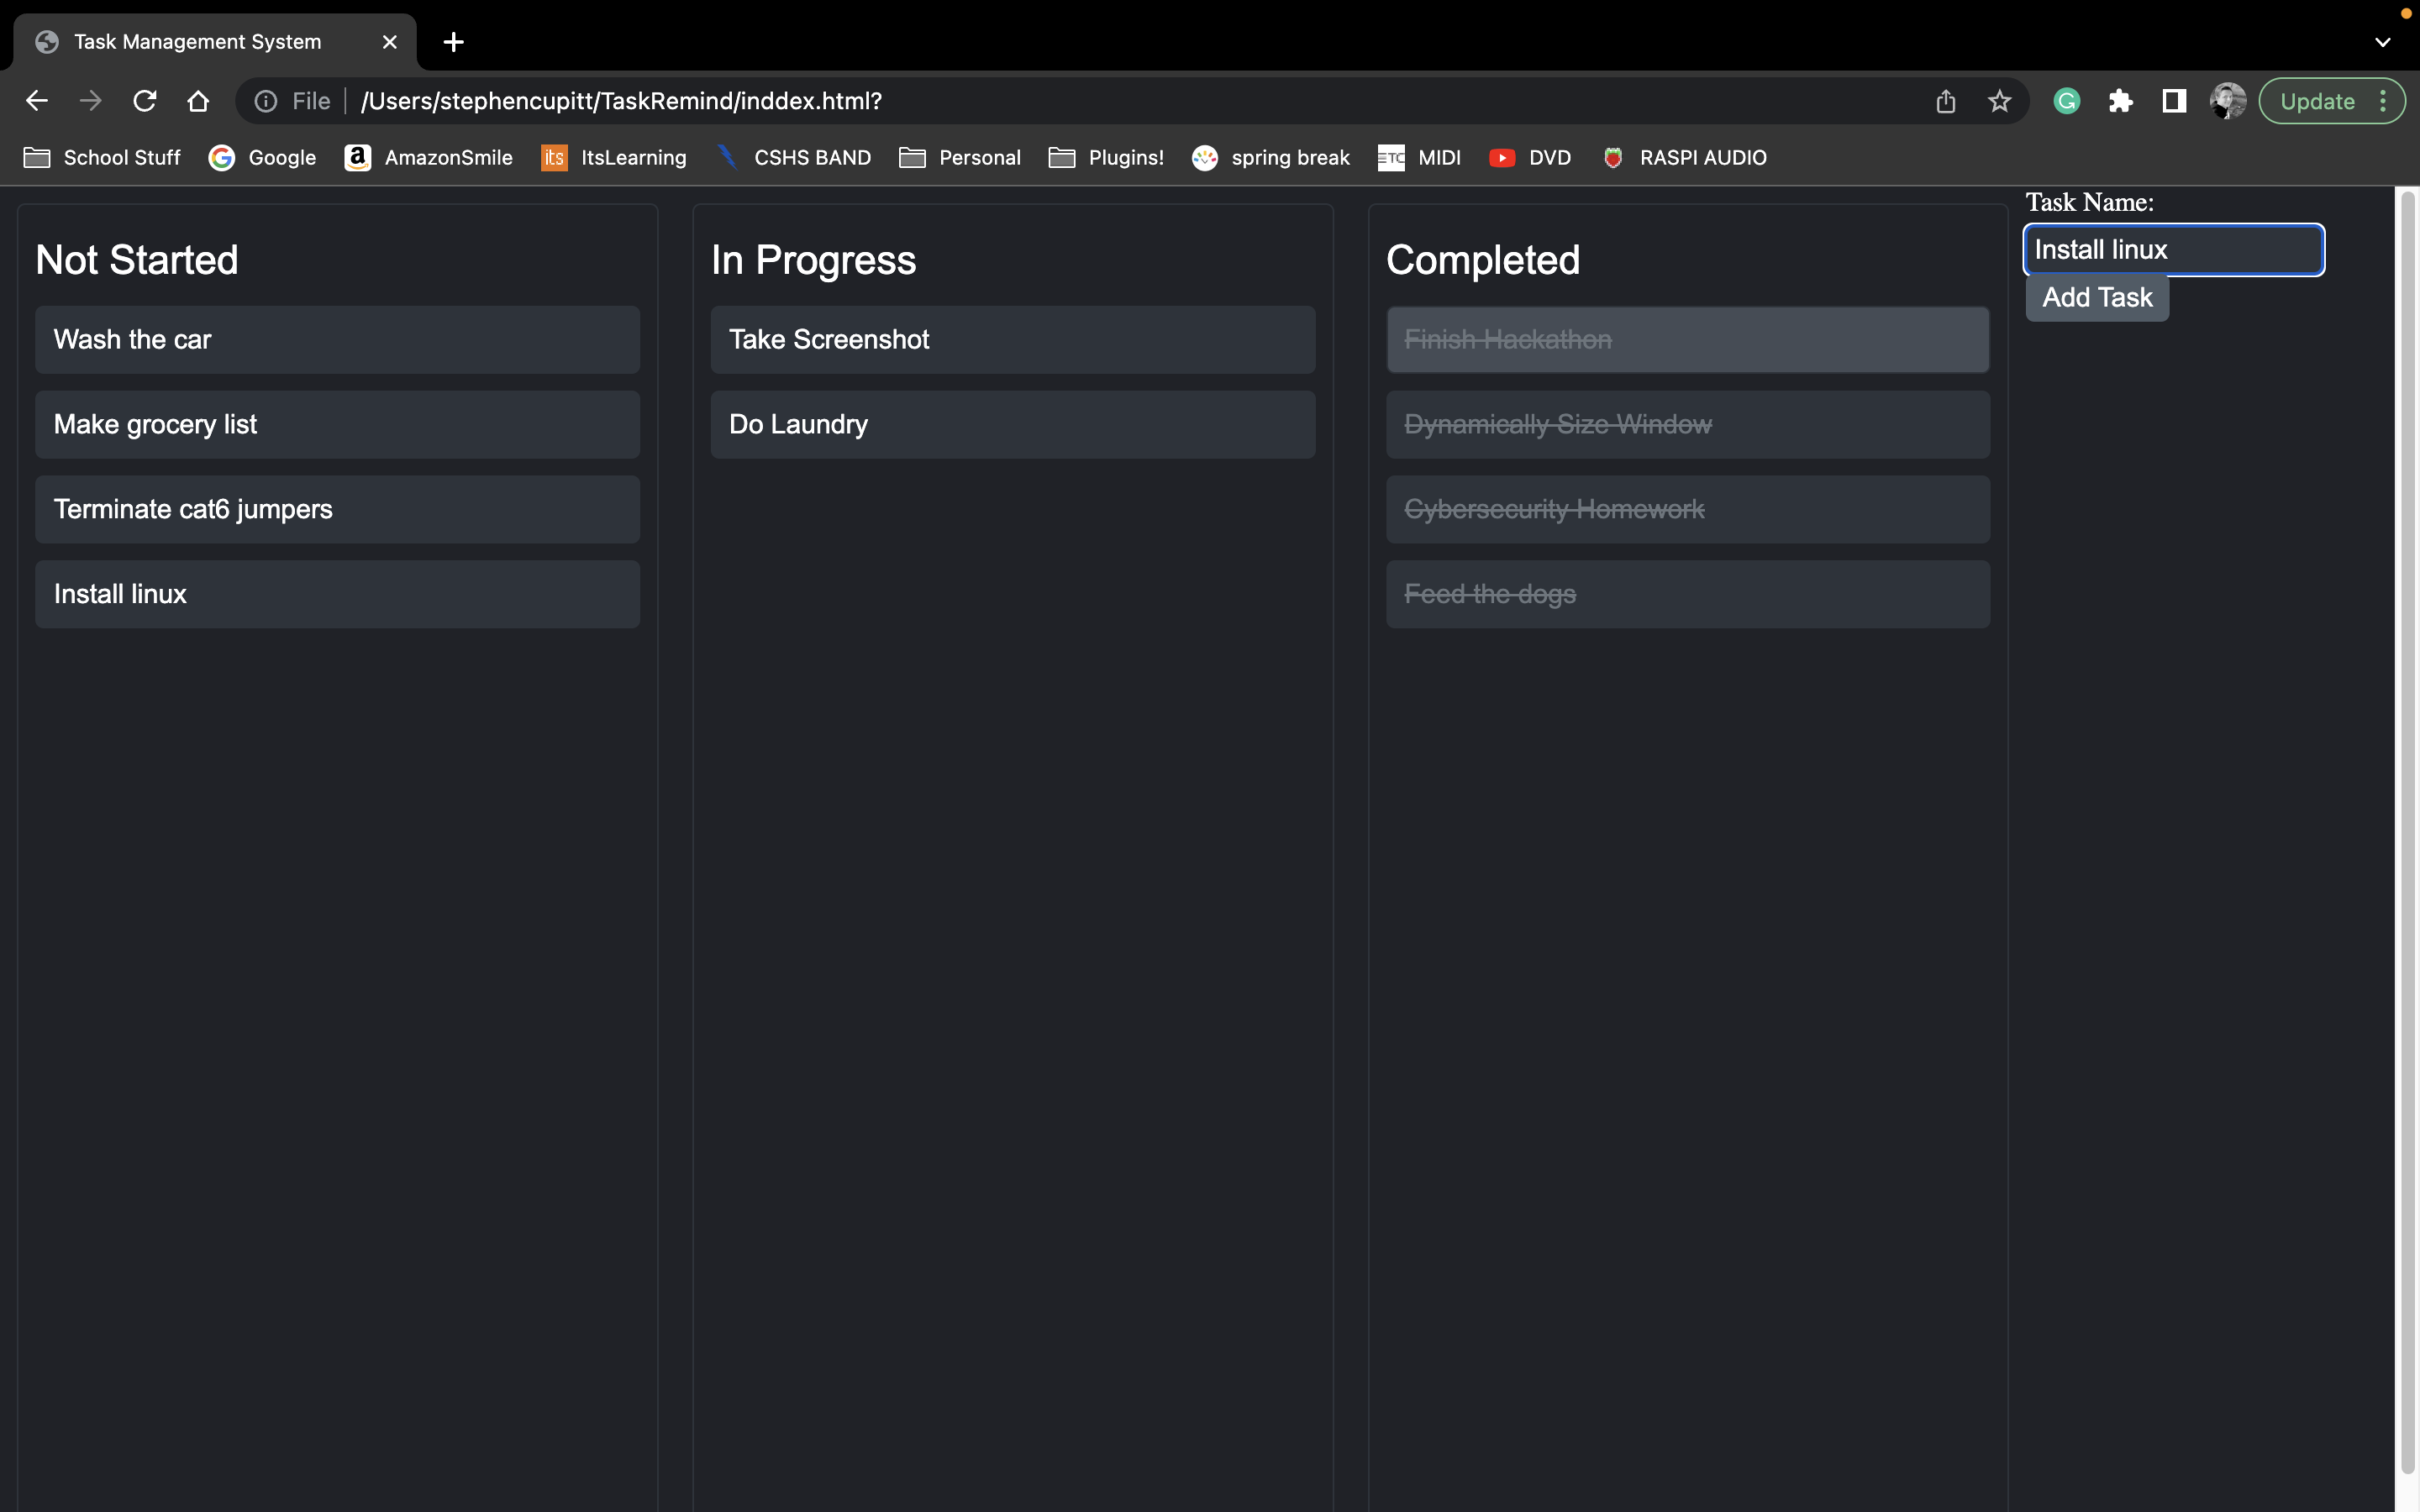Expand the tab search chevron

tap(2382, 42)
